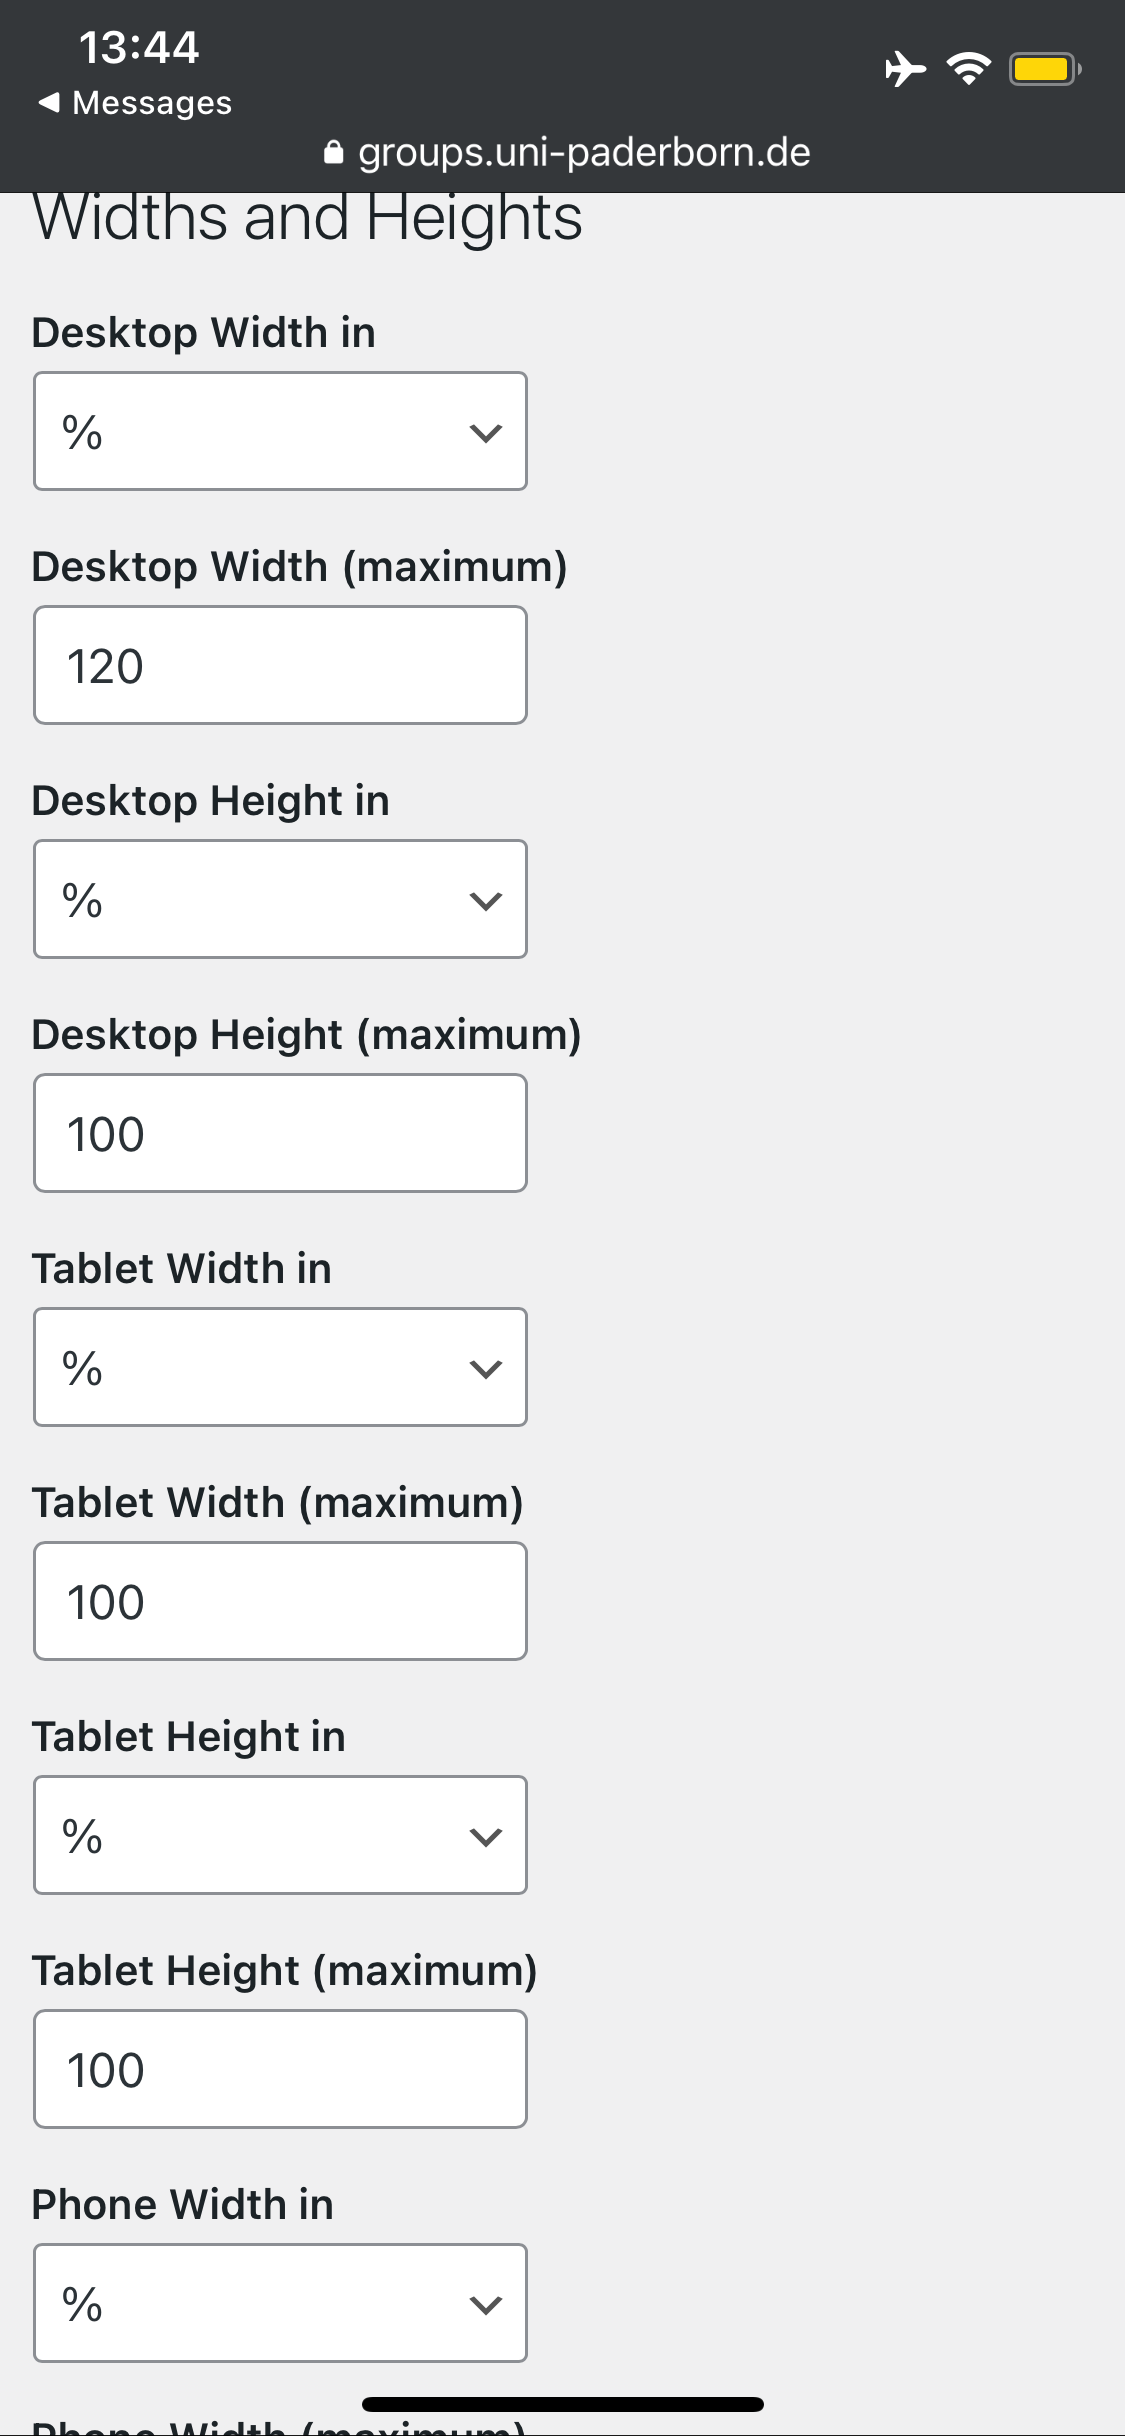
Task: Click the Tablet Height (maximum) input
Action: 280,2069
